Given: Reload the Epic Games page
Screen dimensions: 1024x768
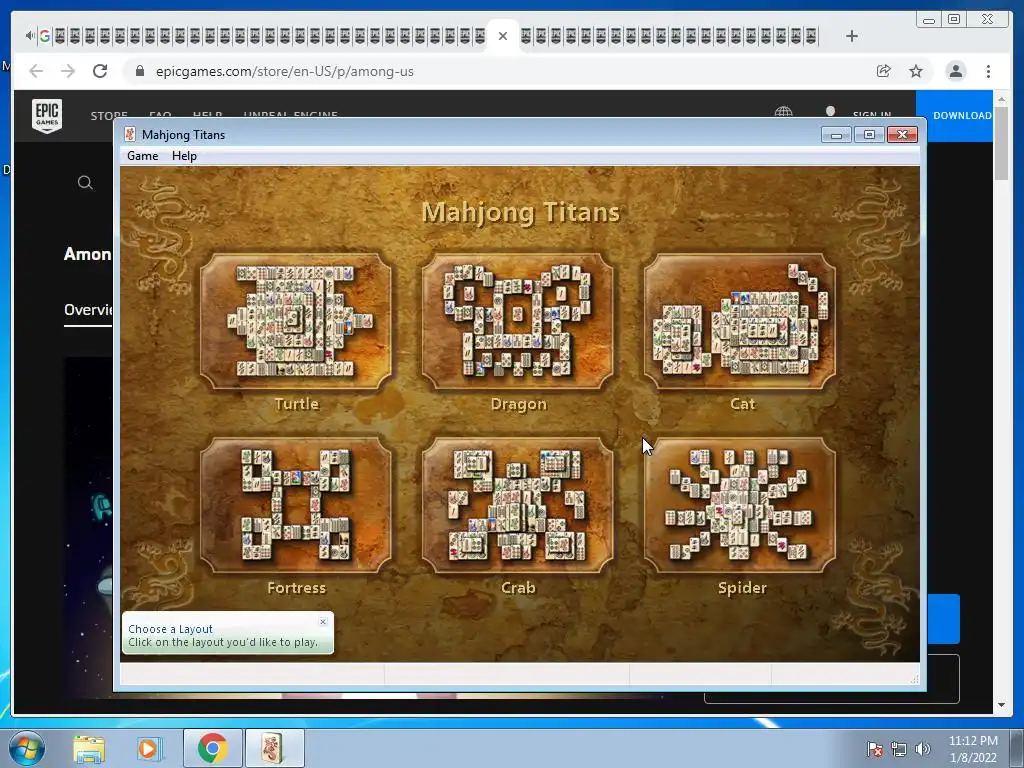Looking at the screenshot, I should point(100,71).
